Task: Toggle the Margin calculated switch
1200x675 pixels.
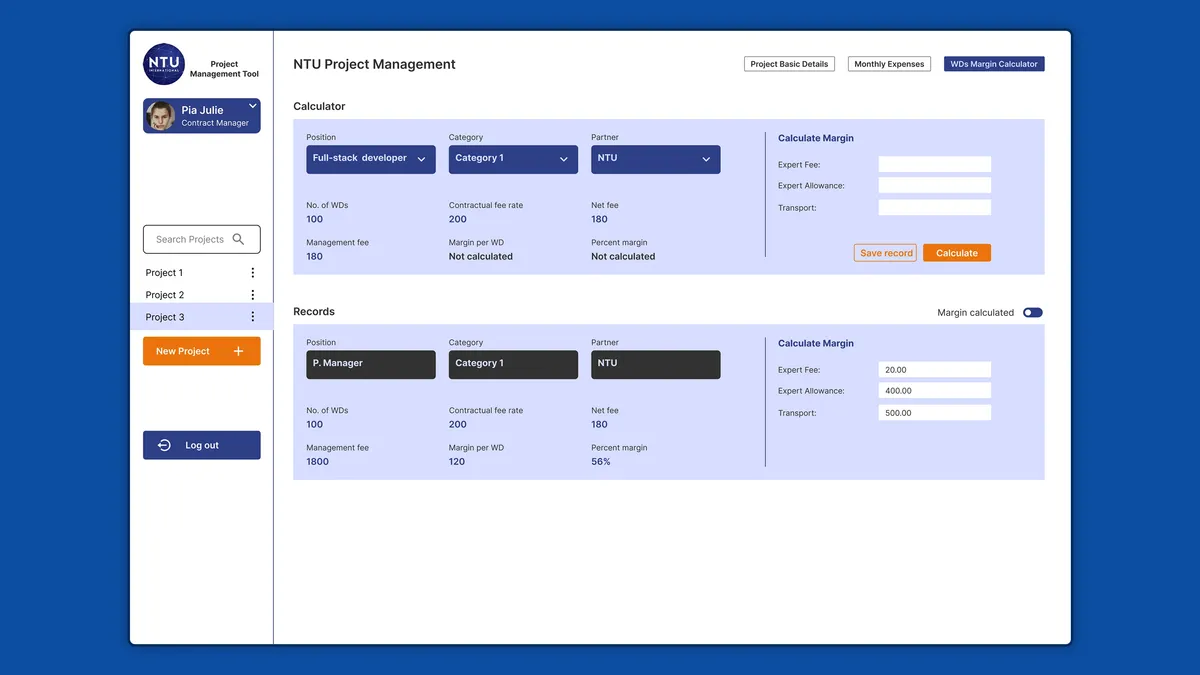Action: 1033,313
